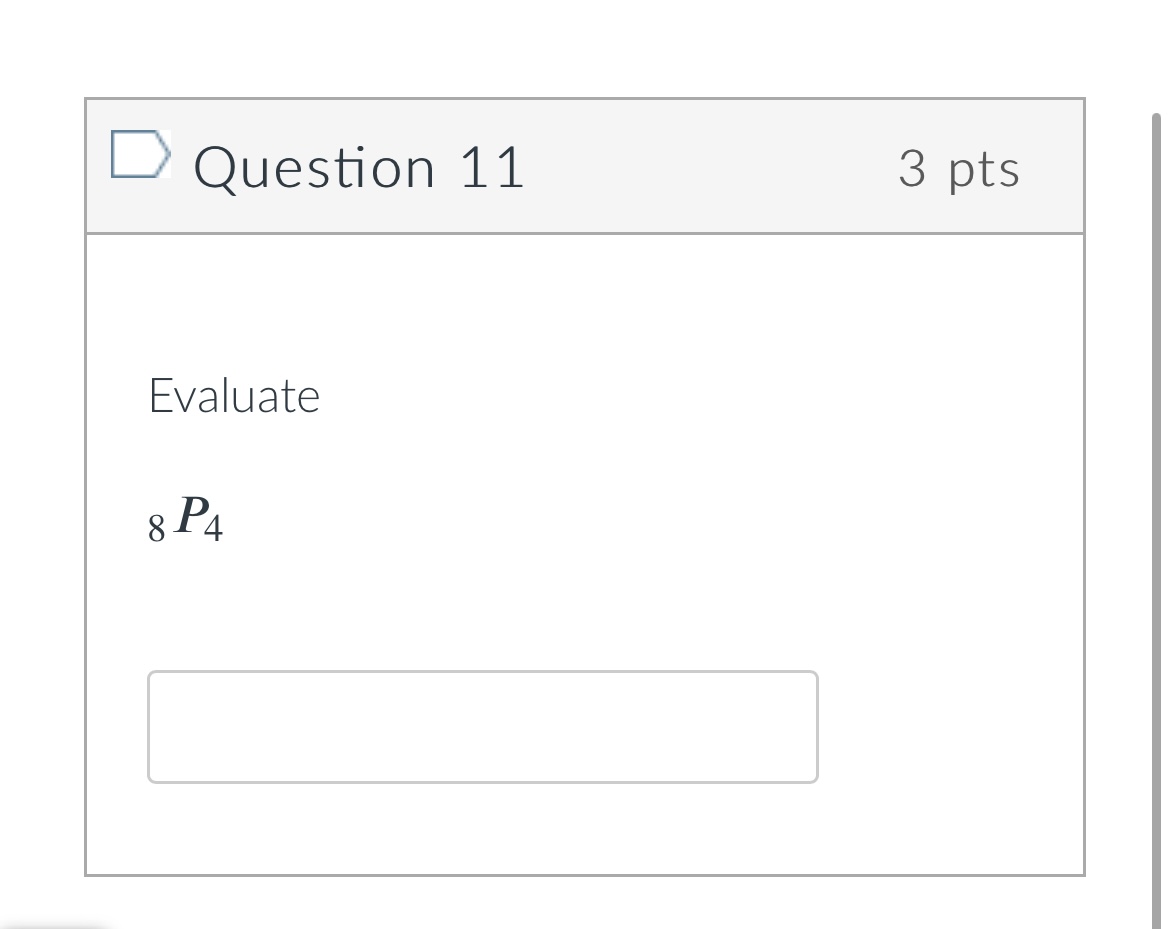
Task: Click the subscript 4 after P
Action: point(213,529)
